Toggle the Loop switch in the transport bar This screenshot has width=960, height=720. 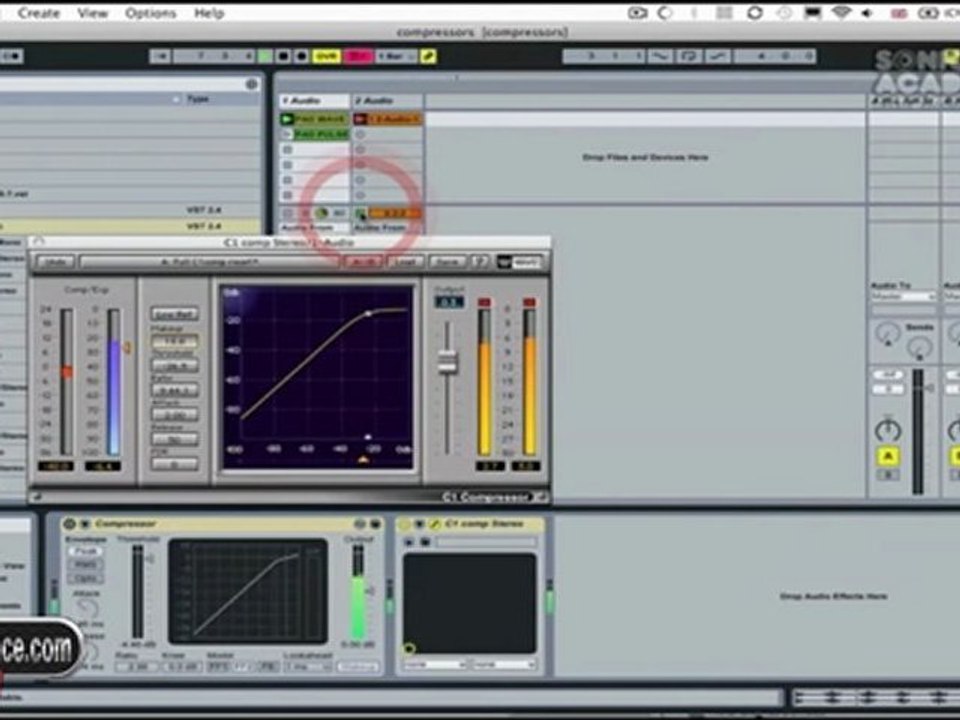coord(689,56)
